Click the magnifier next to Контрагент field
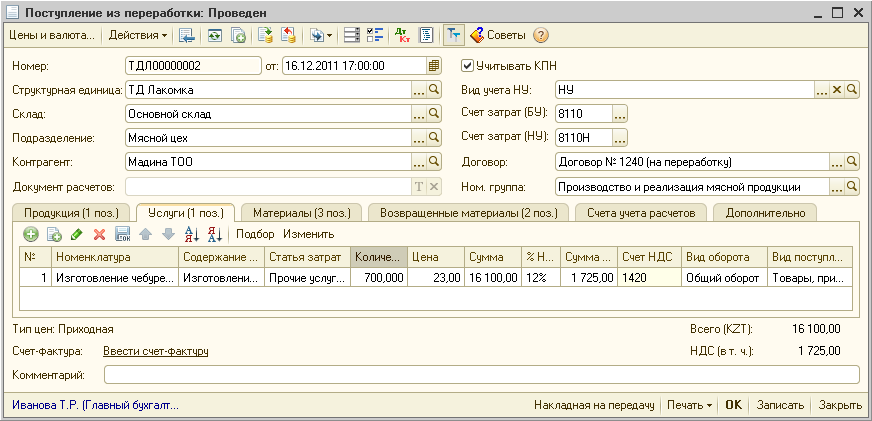Viewport: 872px width, 421px height. (x=434, y=162)
